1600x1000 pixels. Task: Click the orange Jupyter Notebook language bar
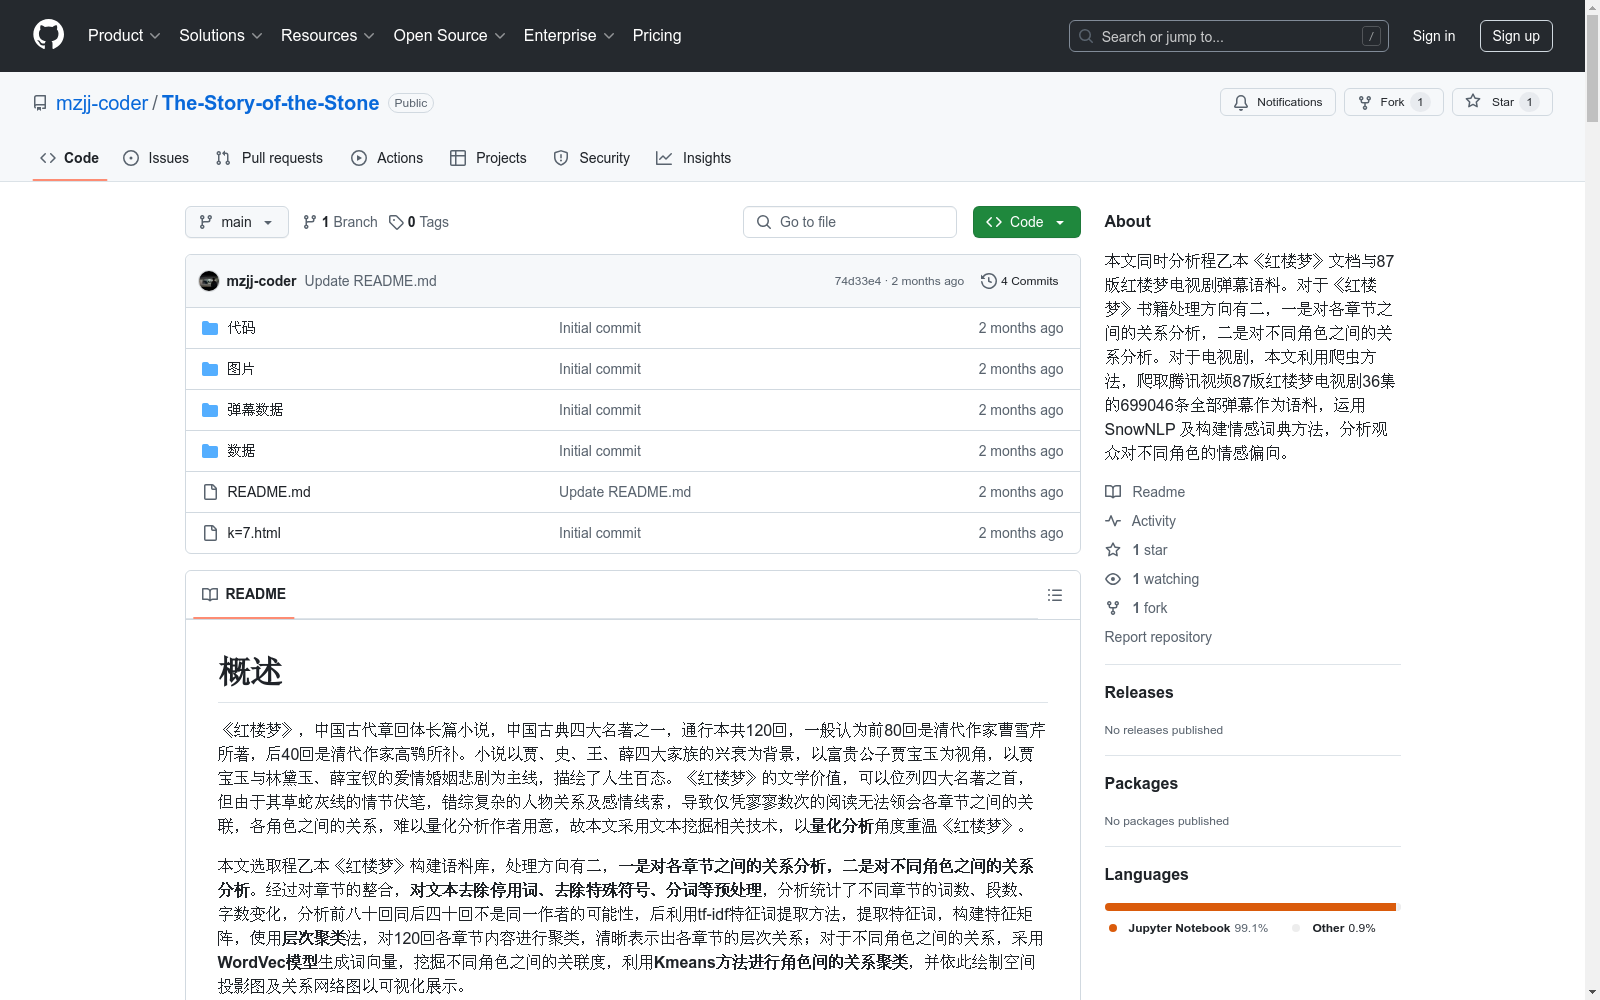tap(1249, 907)
